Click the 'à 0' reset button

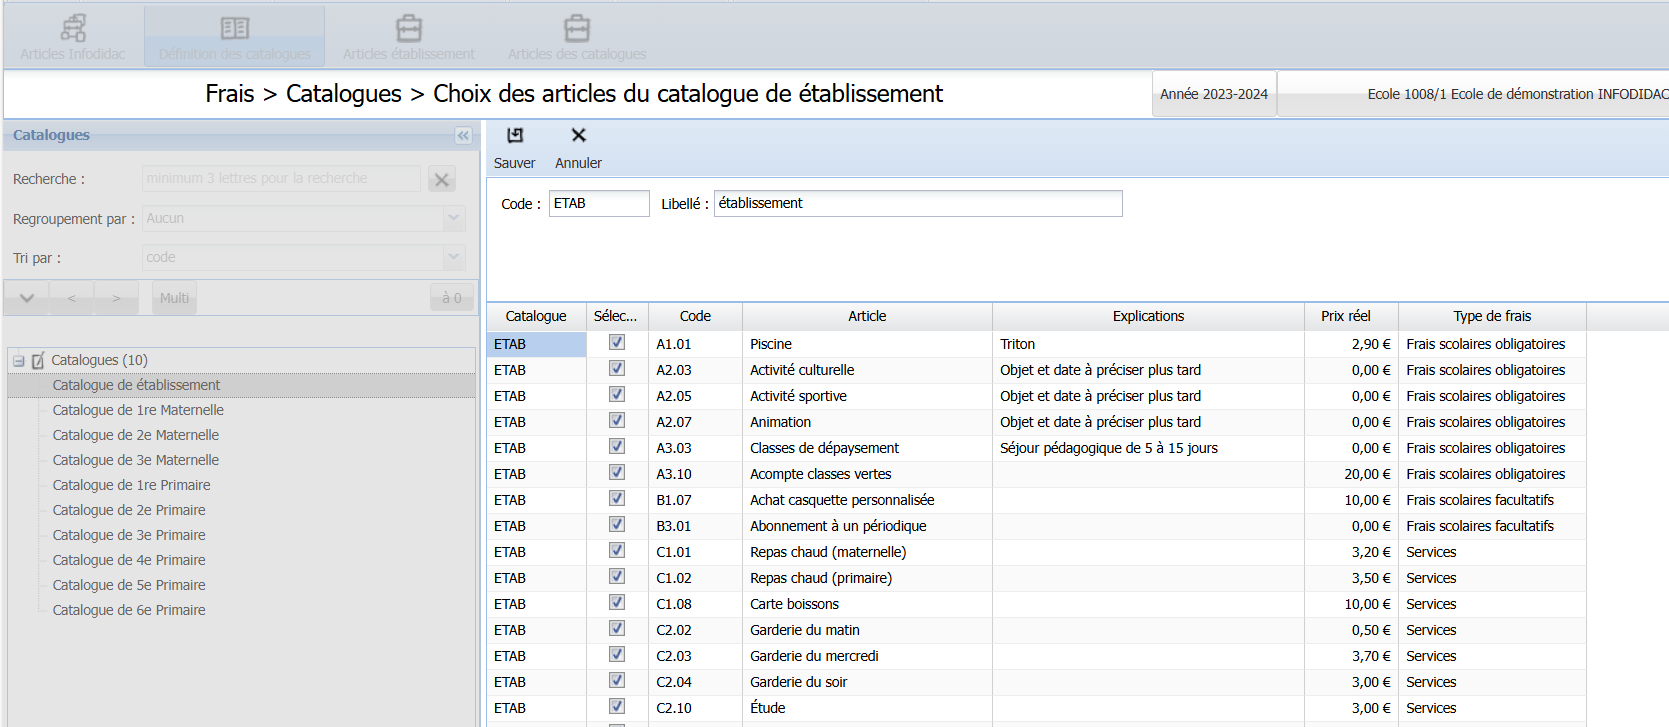coord(452,298)
